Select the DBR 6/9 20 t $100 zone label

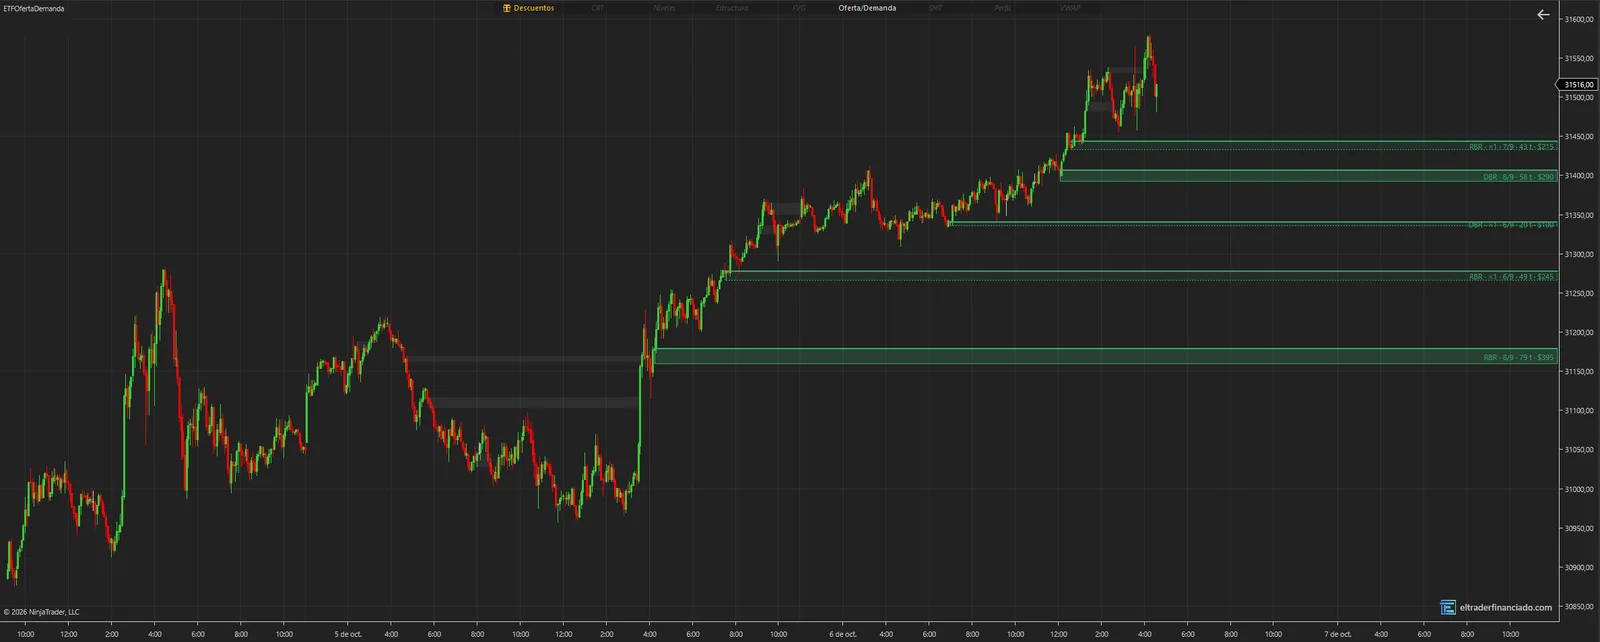tap(1512, 225)
